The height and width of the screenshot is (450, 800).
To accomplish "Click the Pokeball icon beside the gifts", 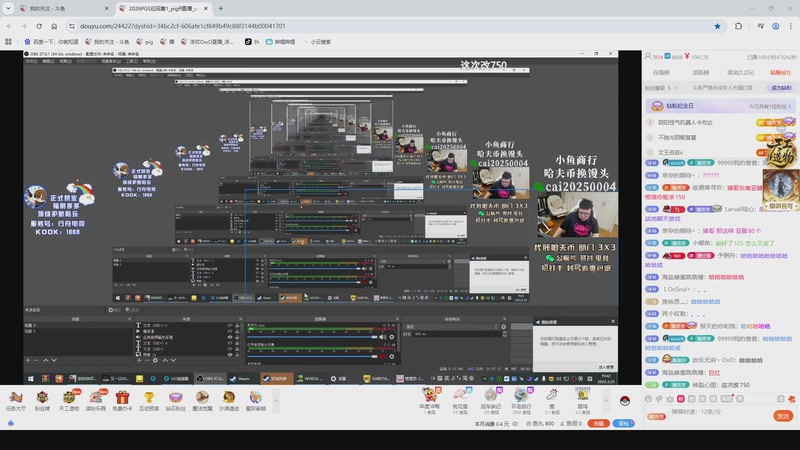I will (624, 401).
